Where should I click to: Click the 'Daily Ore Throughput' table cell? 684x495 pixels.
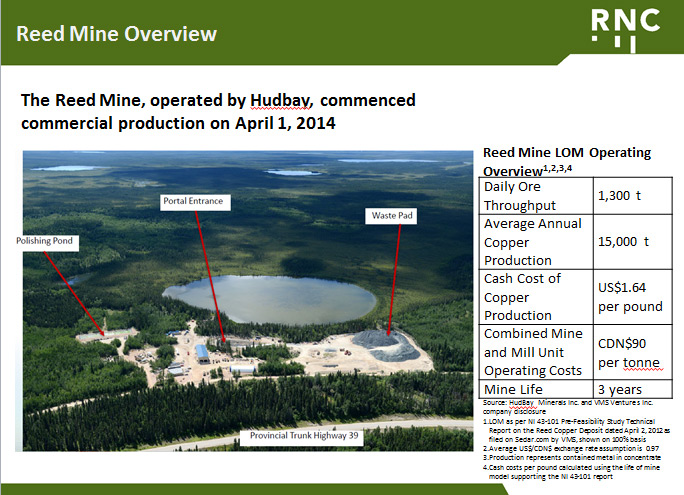(536, 196)
